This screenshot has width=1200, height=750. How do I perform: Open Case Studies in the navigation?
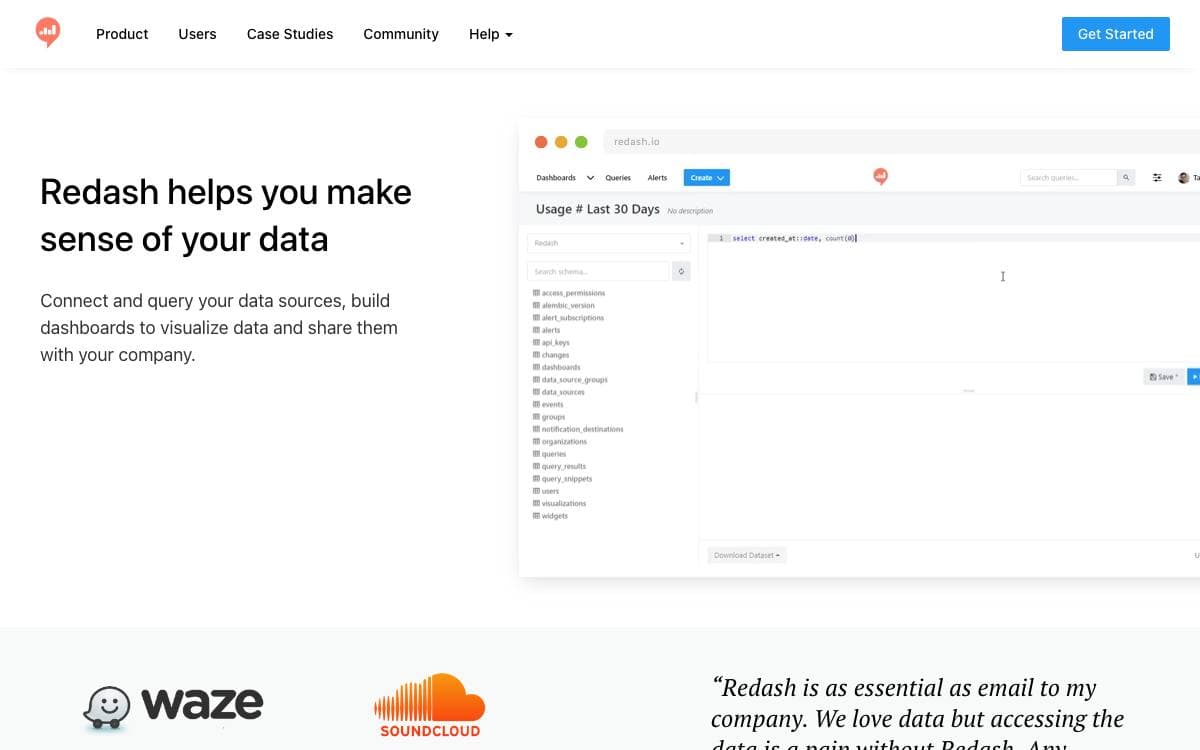290,34
